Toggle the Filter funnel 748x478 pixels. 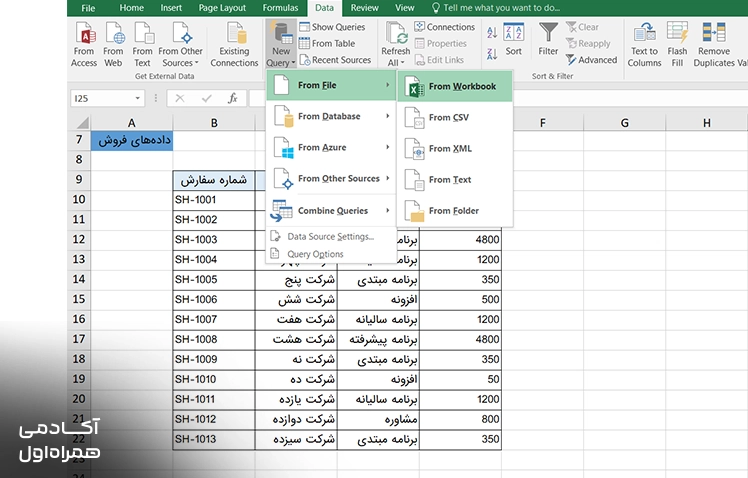(x=548, y=39)
